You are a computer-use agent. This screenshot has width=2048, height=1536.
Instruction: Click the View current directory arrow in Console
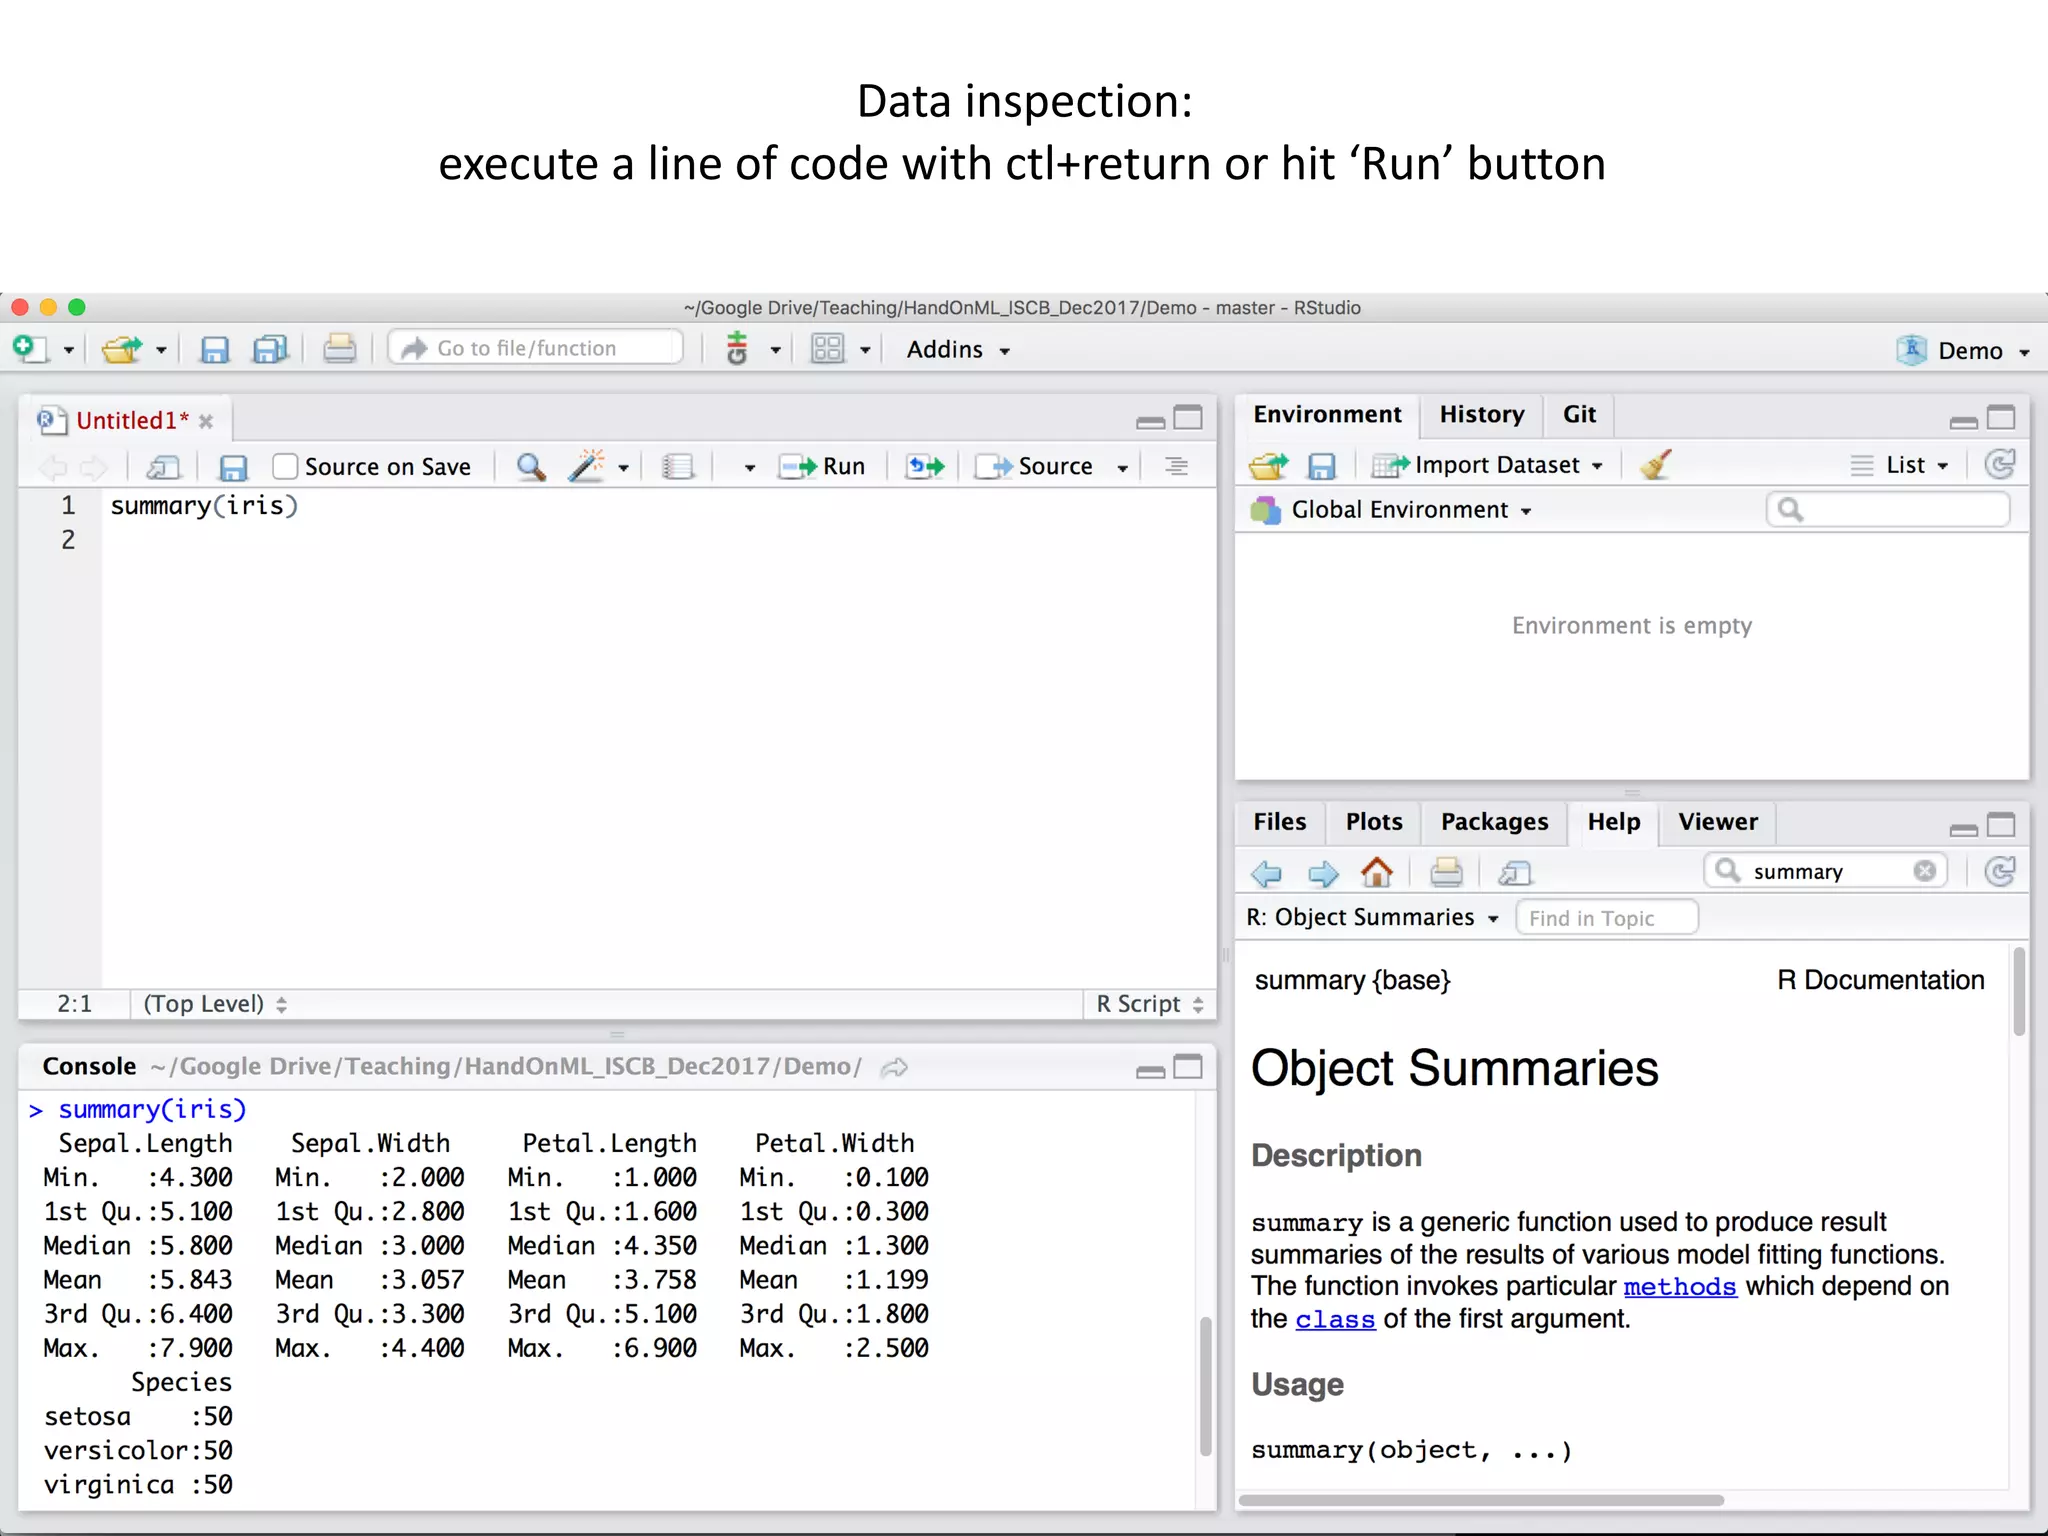tap(894, 1067)
